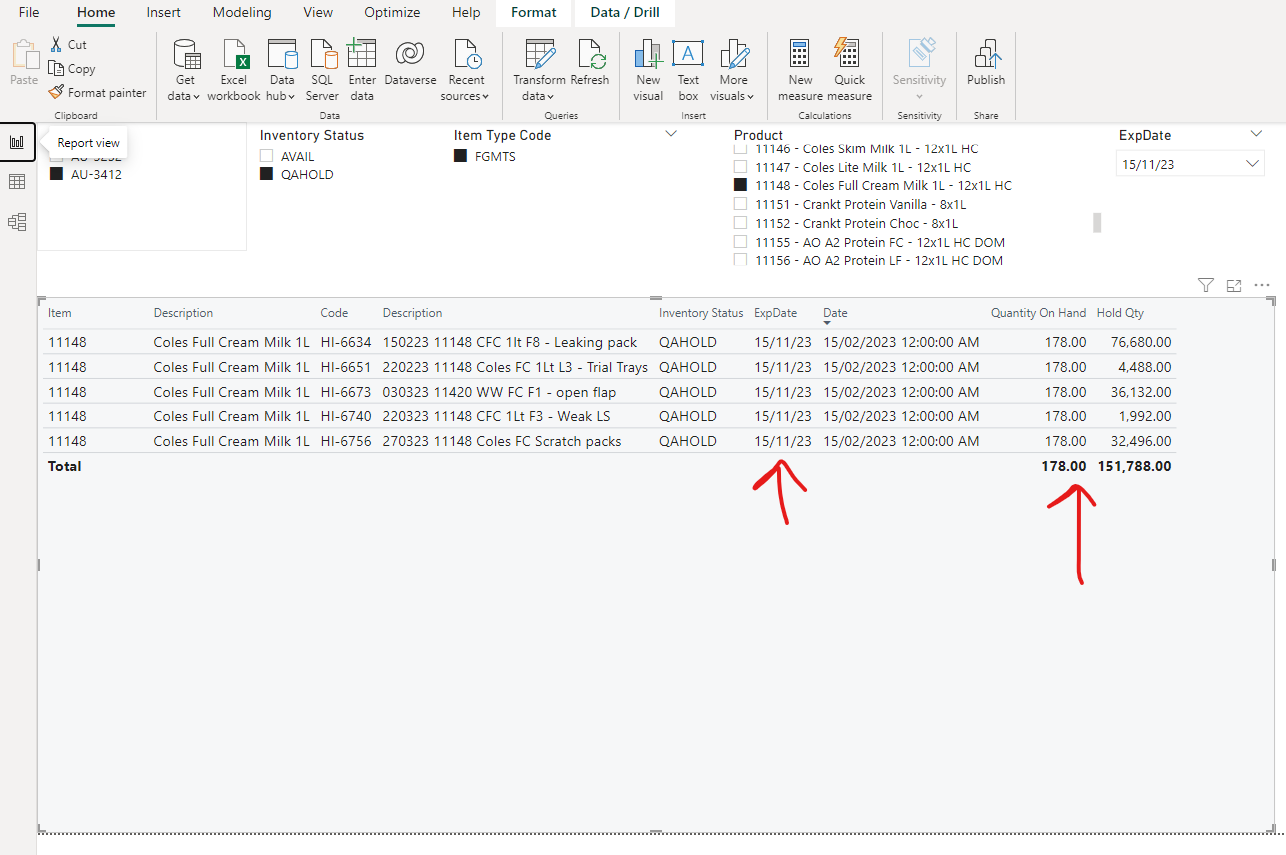
Task: Select the Format painter tool
Action: 97,93
